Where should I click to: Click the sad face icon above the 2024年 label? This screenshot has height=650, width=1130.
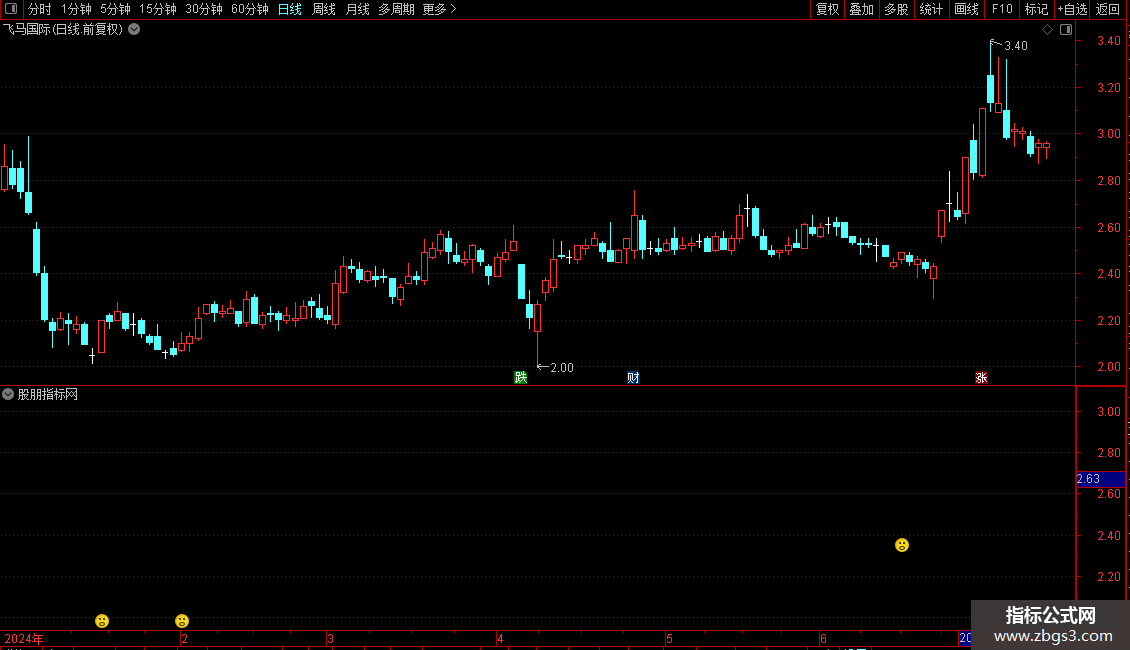click(102, 620)
